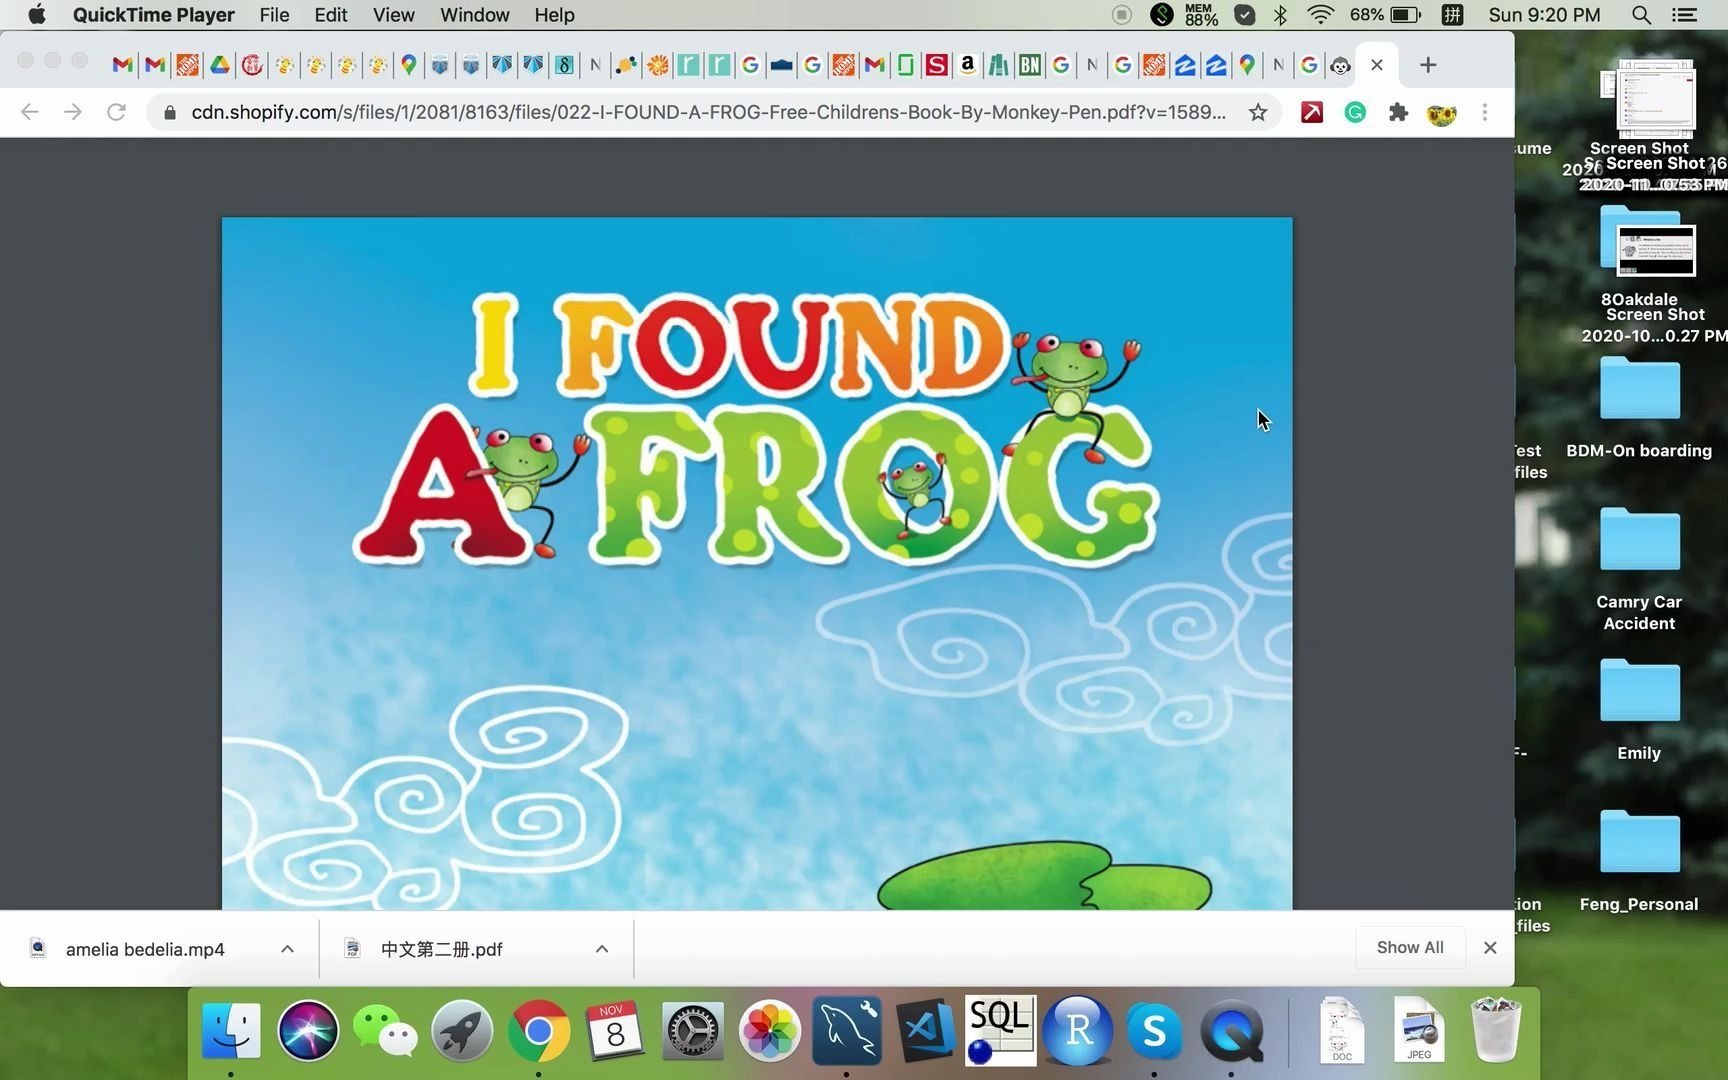Open the File menu
The height and width of the screenshot is (1080, 1728).
(x=274, y=15)
